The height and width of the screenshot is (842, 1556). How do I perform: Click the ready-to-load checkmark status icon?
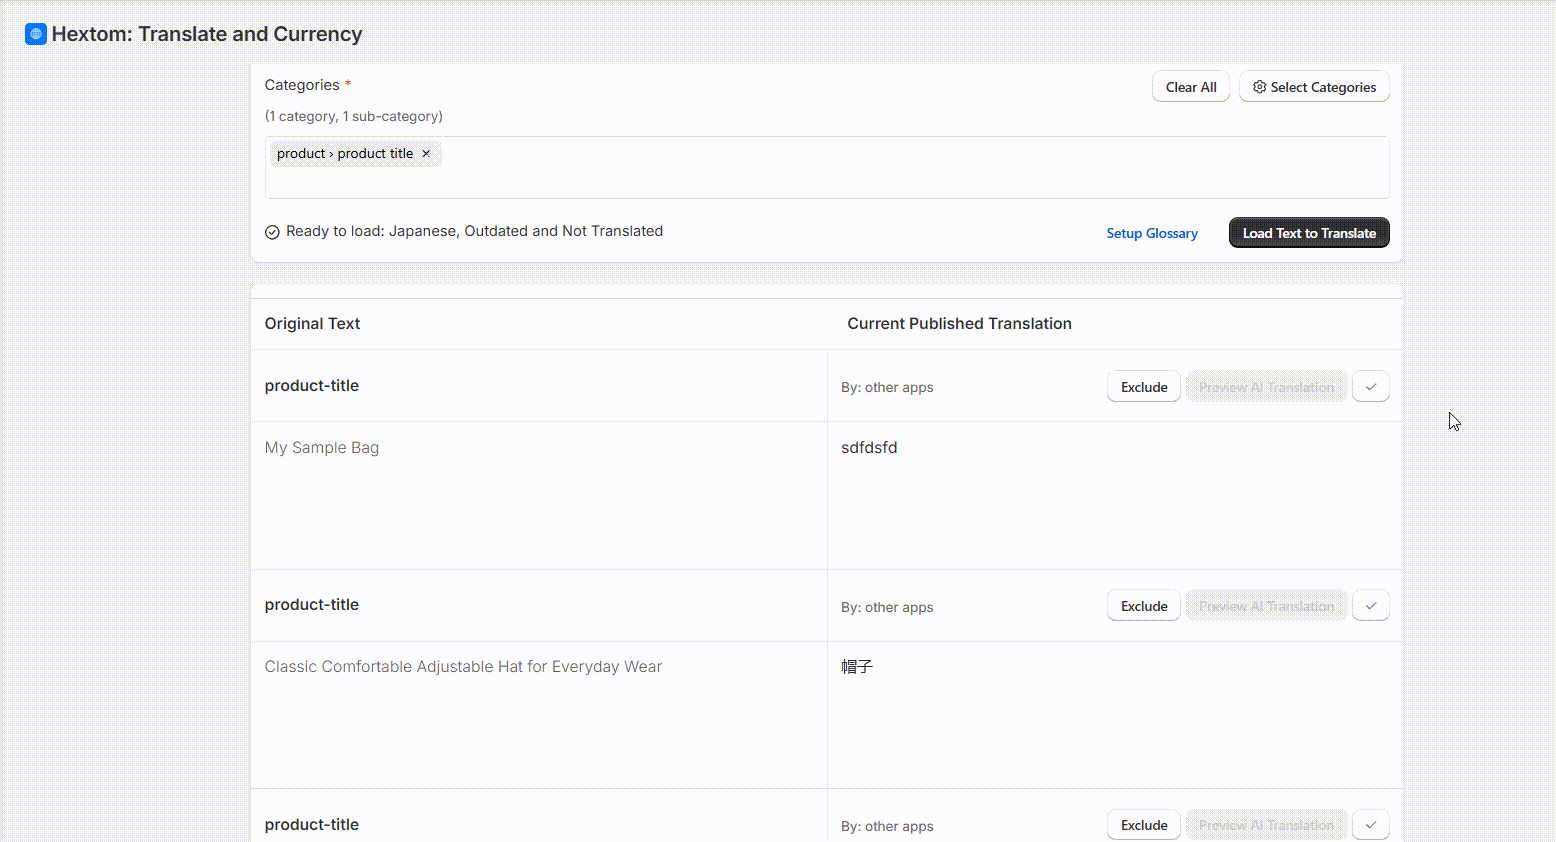[x=272, y=232]
